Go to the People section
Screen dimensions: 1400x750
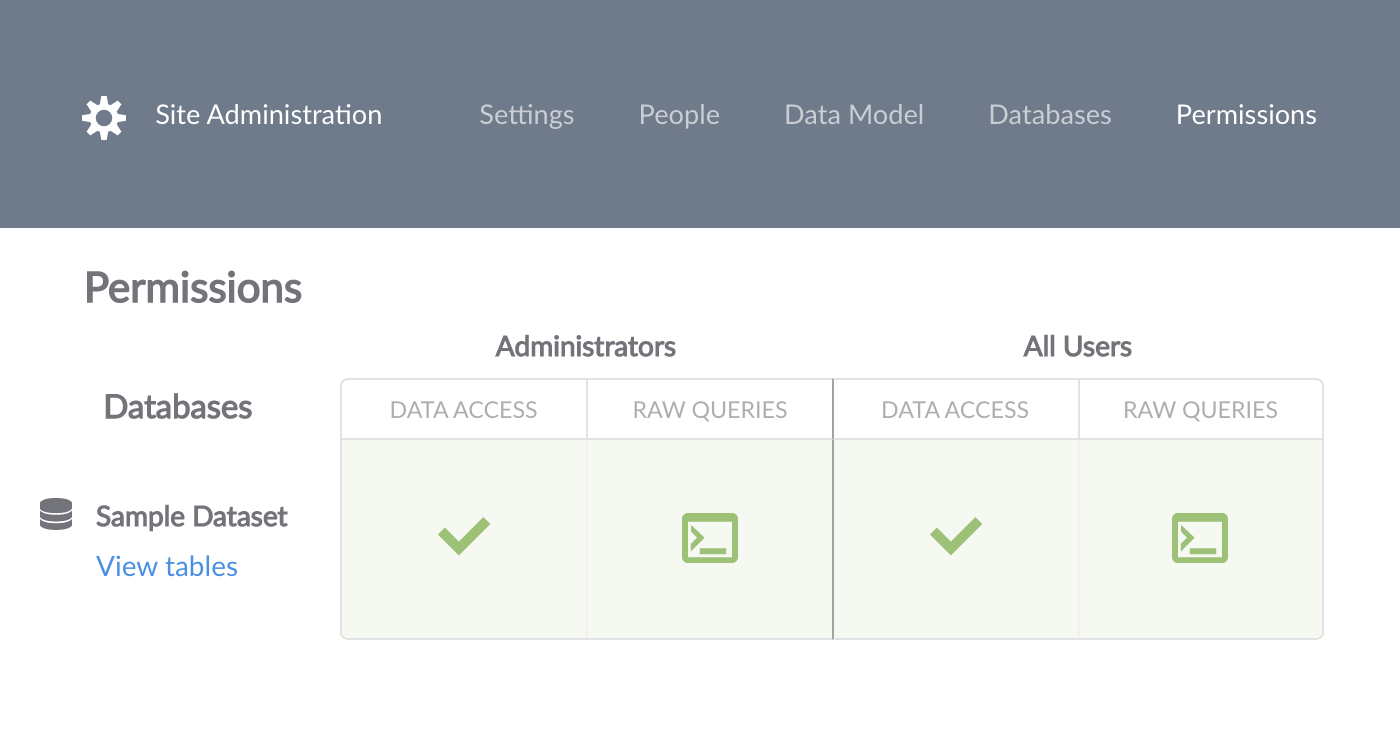pyautogui.click(x=679, y=115)
